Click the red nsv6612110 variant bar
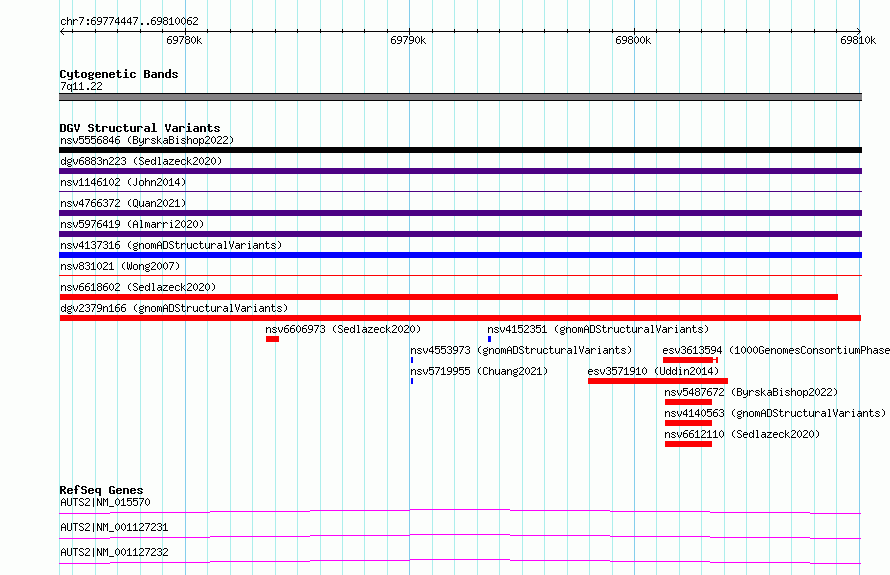This screenshot has width=890, height=575. click(x=688, y=444)
